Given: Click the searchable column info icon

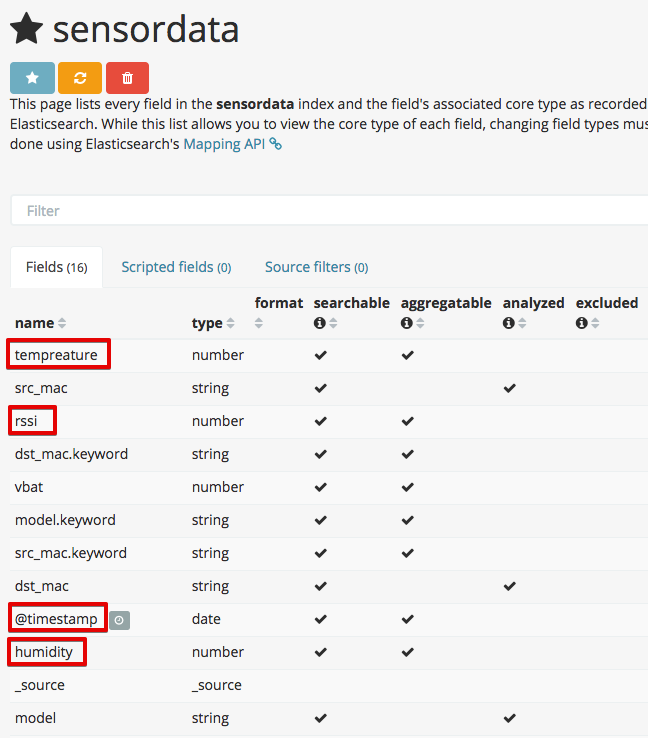Looking at the screenshot, I should [320, 323].
